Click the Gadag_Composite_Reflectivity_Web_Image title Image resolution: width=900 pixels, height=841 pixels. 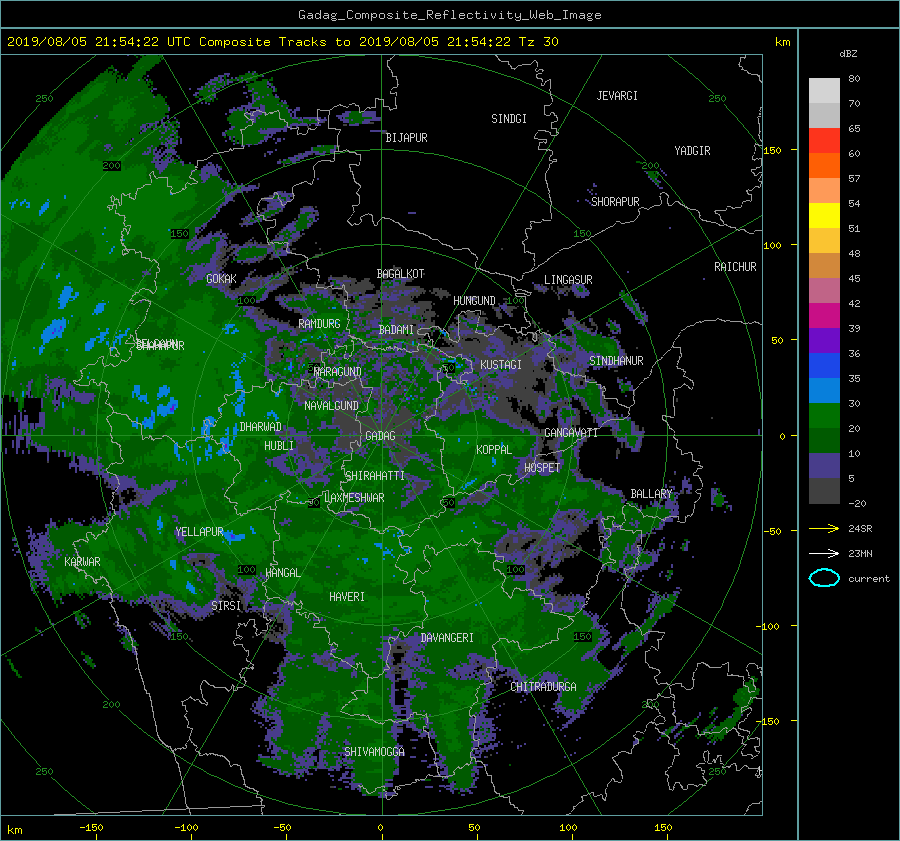(x=449, y=15)
